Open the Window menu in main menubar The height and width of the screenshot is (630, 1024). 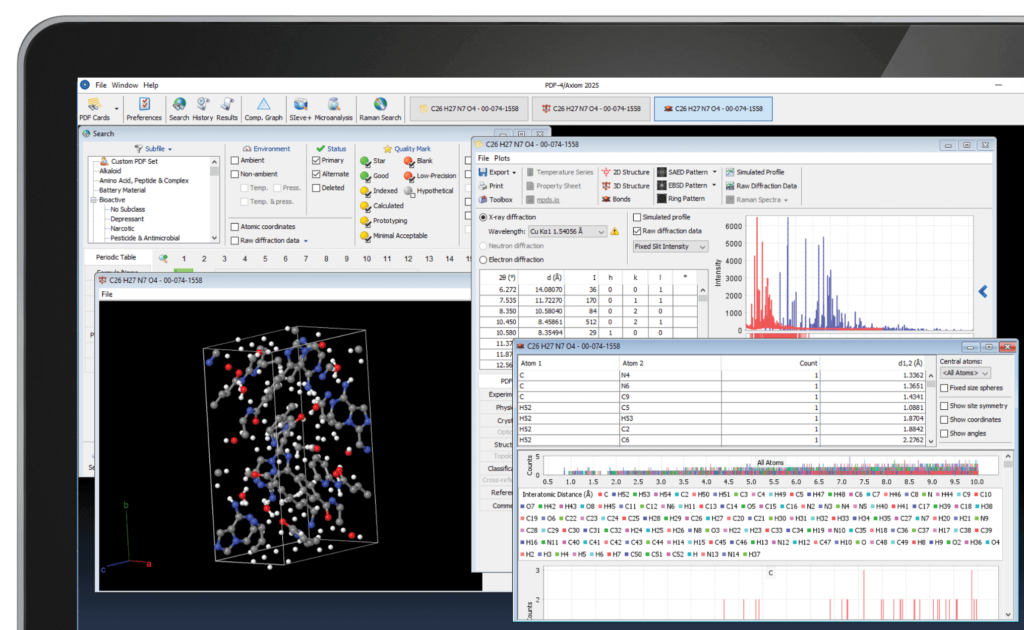(125, 85)
